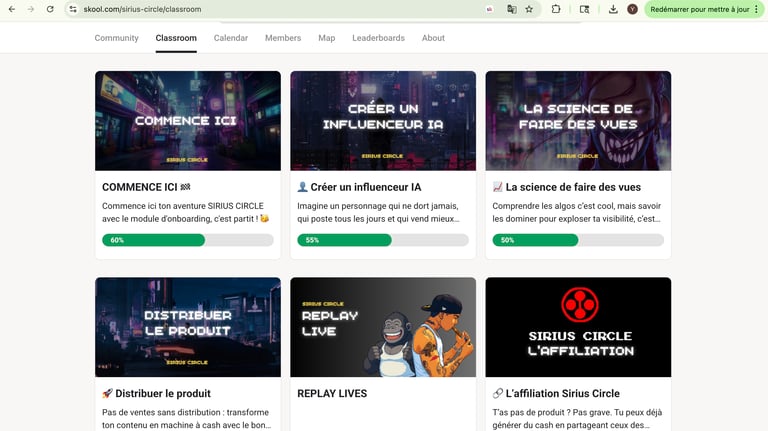
Task: Click the browser forward arrow
Action: coord(31,9)
